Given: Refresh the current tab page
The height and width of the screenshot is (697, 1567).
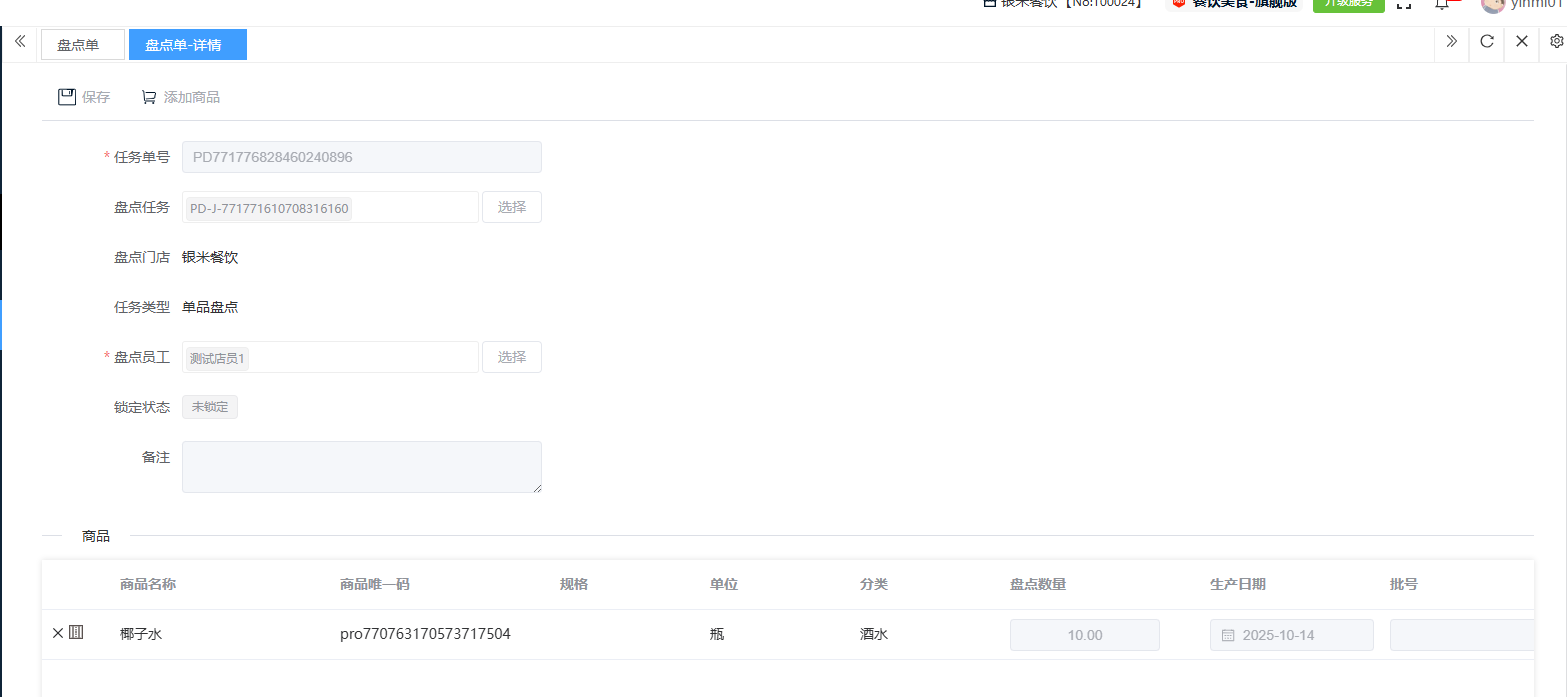Looking at the screenshot, I should tap(1486, 41).
